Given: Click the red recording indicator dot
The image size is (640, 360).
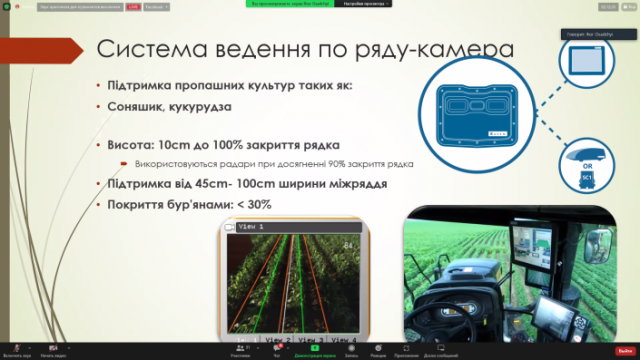Looking at the screenshot, I should click(17, 7).
